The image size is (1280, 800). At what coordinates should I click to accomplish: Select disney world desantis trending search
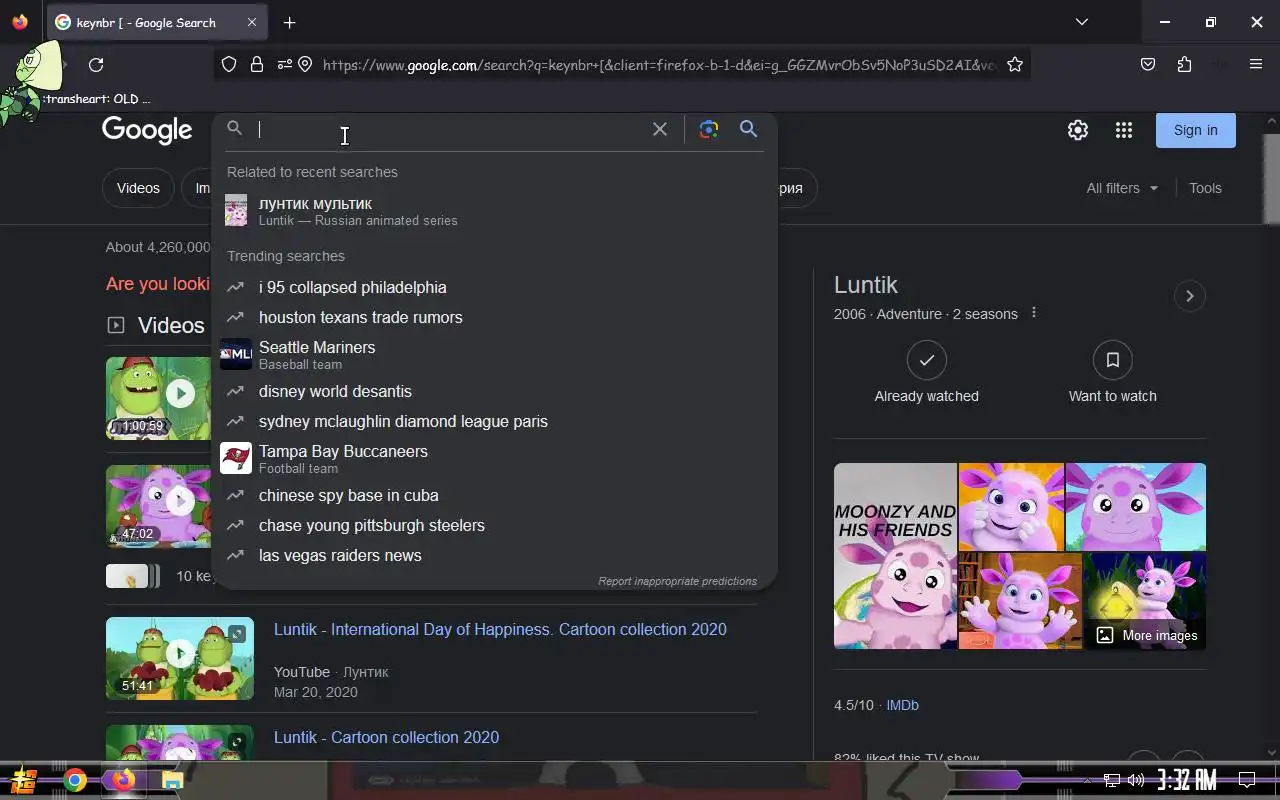point(494,391)
